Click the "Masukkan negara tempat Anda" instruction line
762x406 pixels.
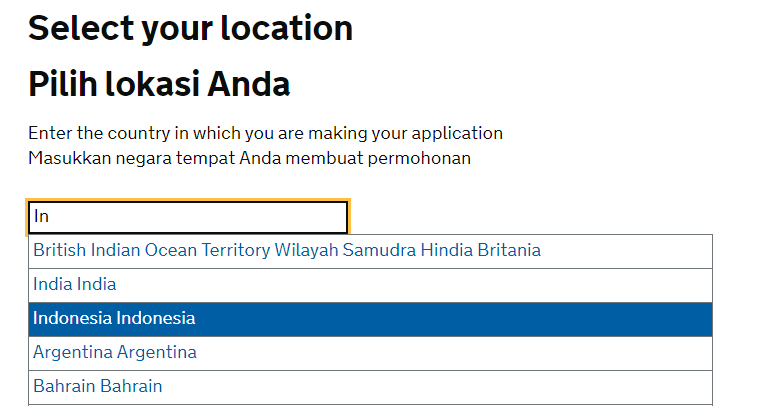249,158
